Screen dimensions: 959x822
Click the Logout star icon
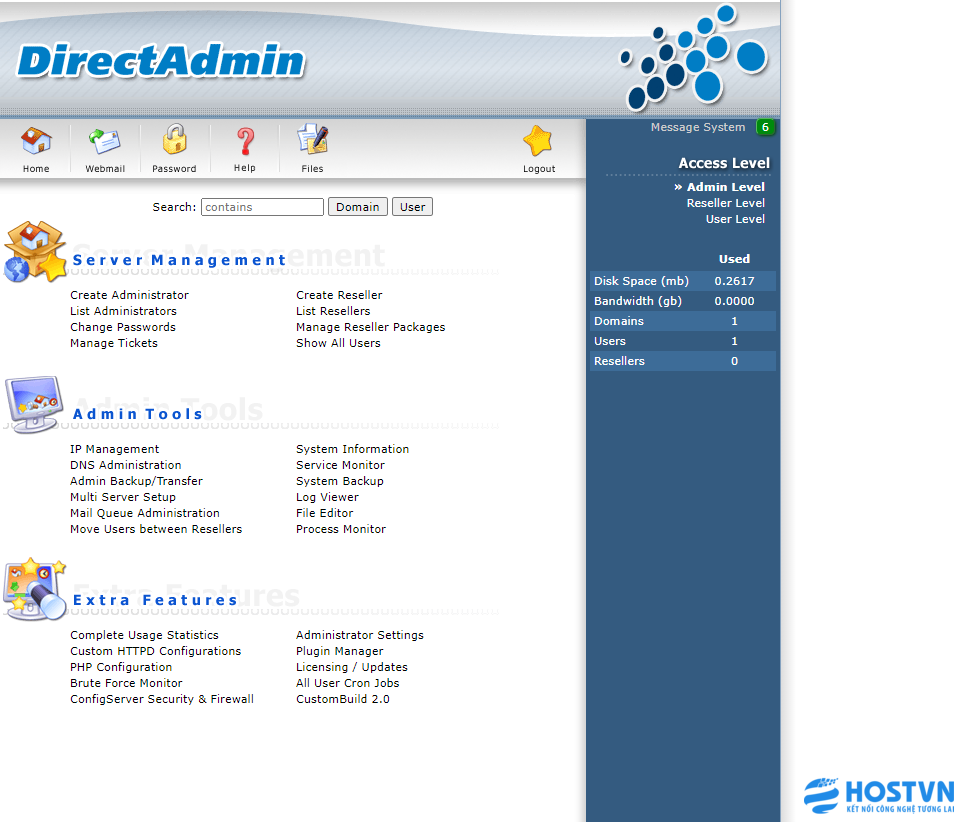pyautogui.click(x=538, y=141)
